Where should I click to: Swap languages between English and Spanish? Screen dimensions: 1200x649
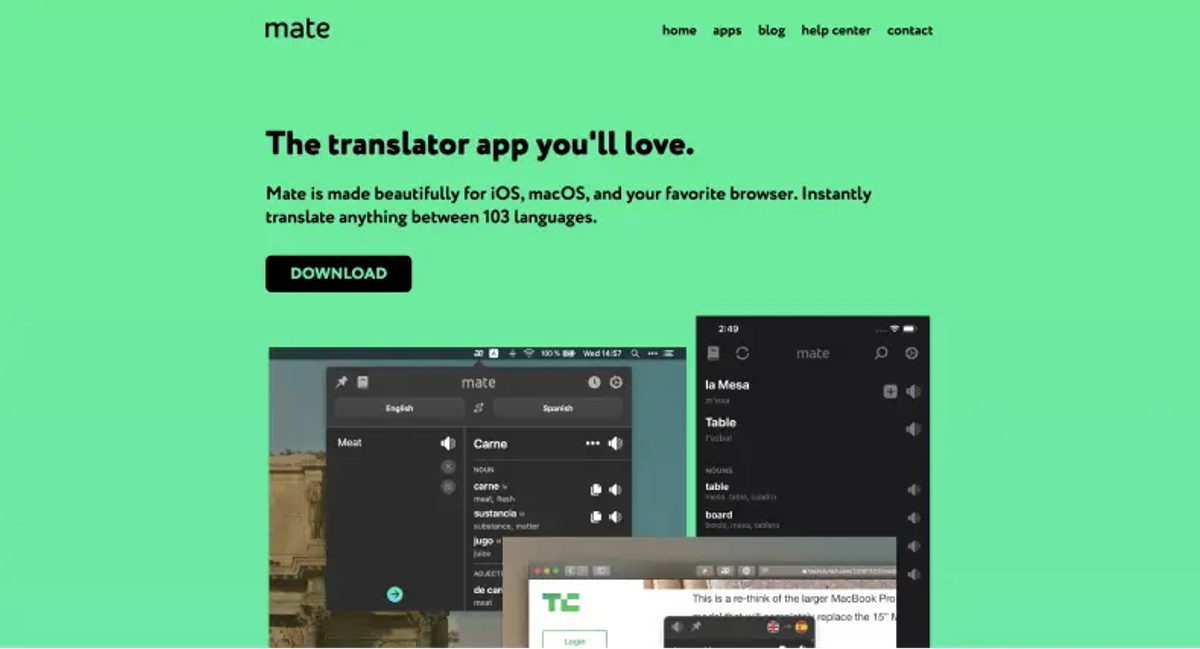(479, 408)
